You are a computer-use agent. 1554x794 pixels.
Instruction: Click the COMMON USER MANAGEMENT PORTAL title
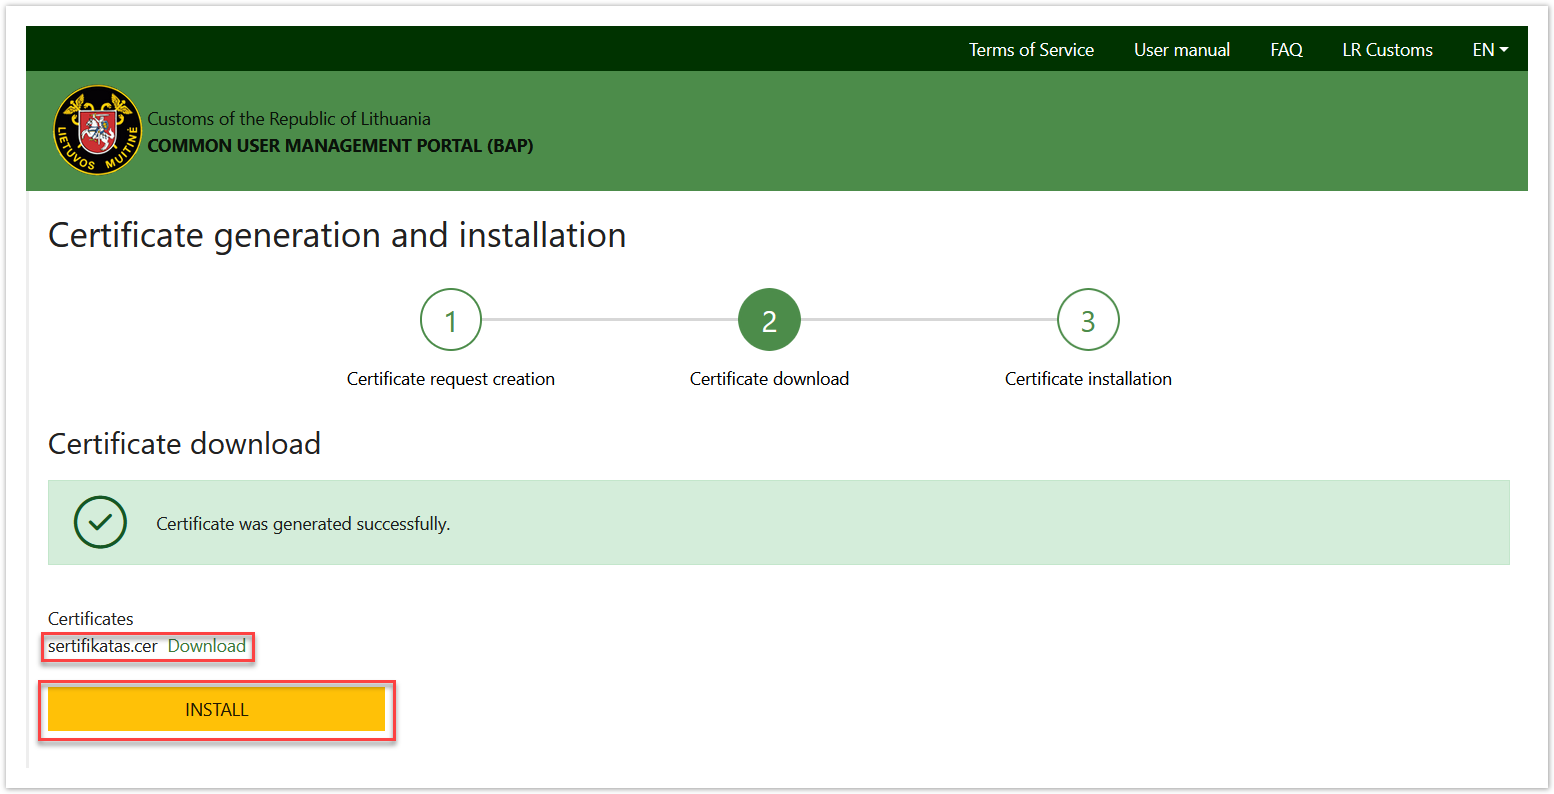340,146
